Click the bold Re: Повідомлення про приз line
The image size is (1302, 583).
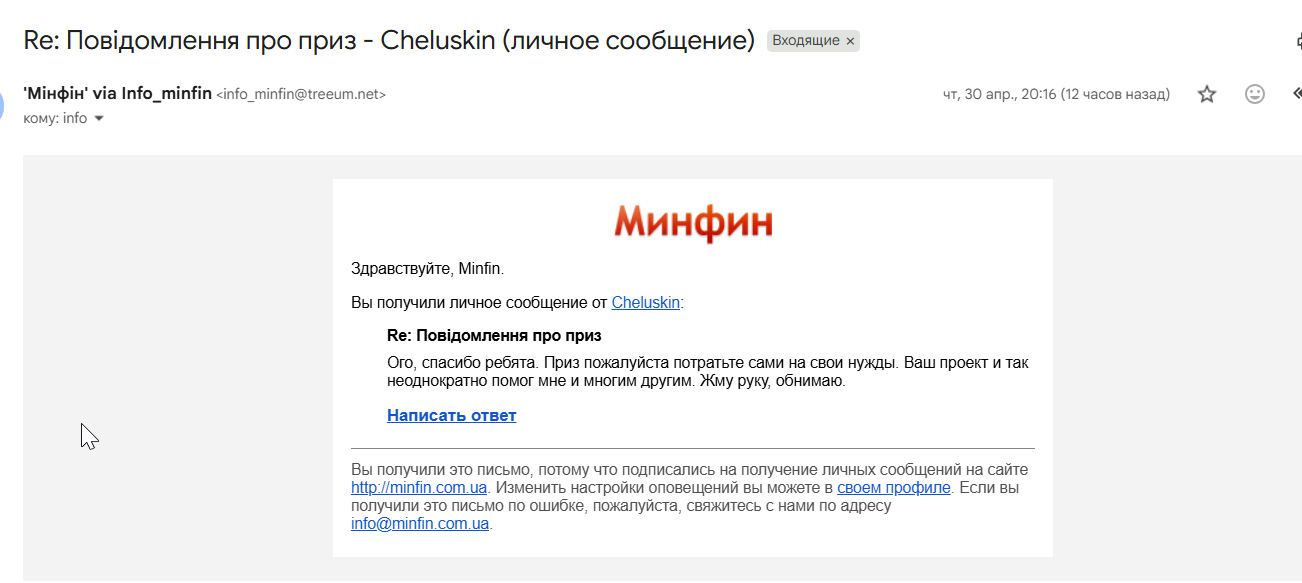[494, 335]
